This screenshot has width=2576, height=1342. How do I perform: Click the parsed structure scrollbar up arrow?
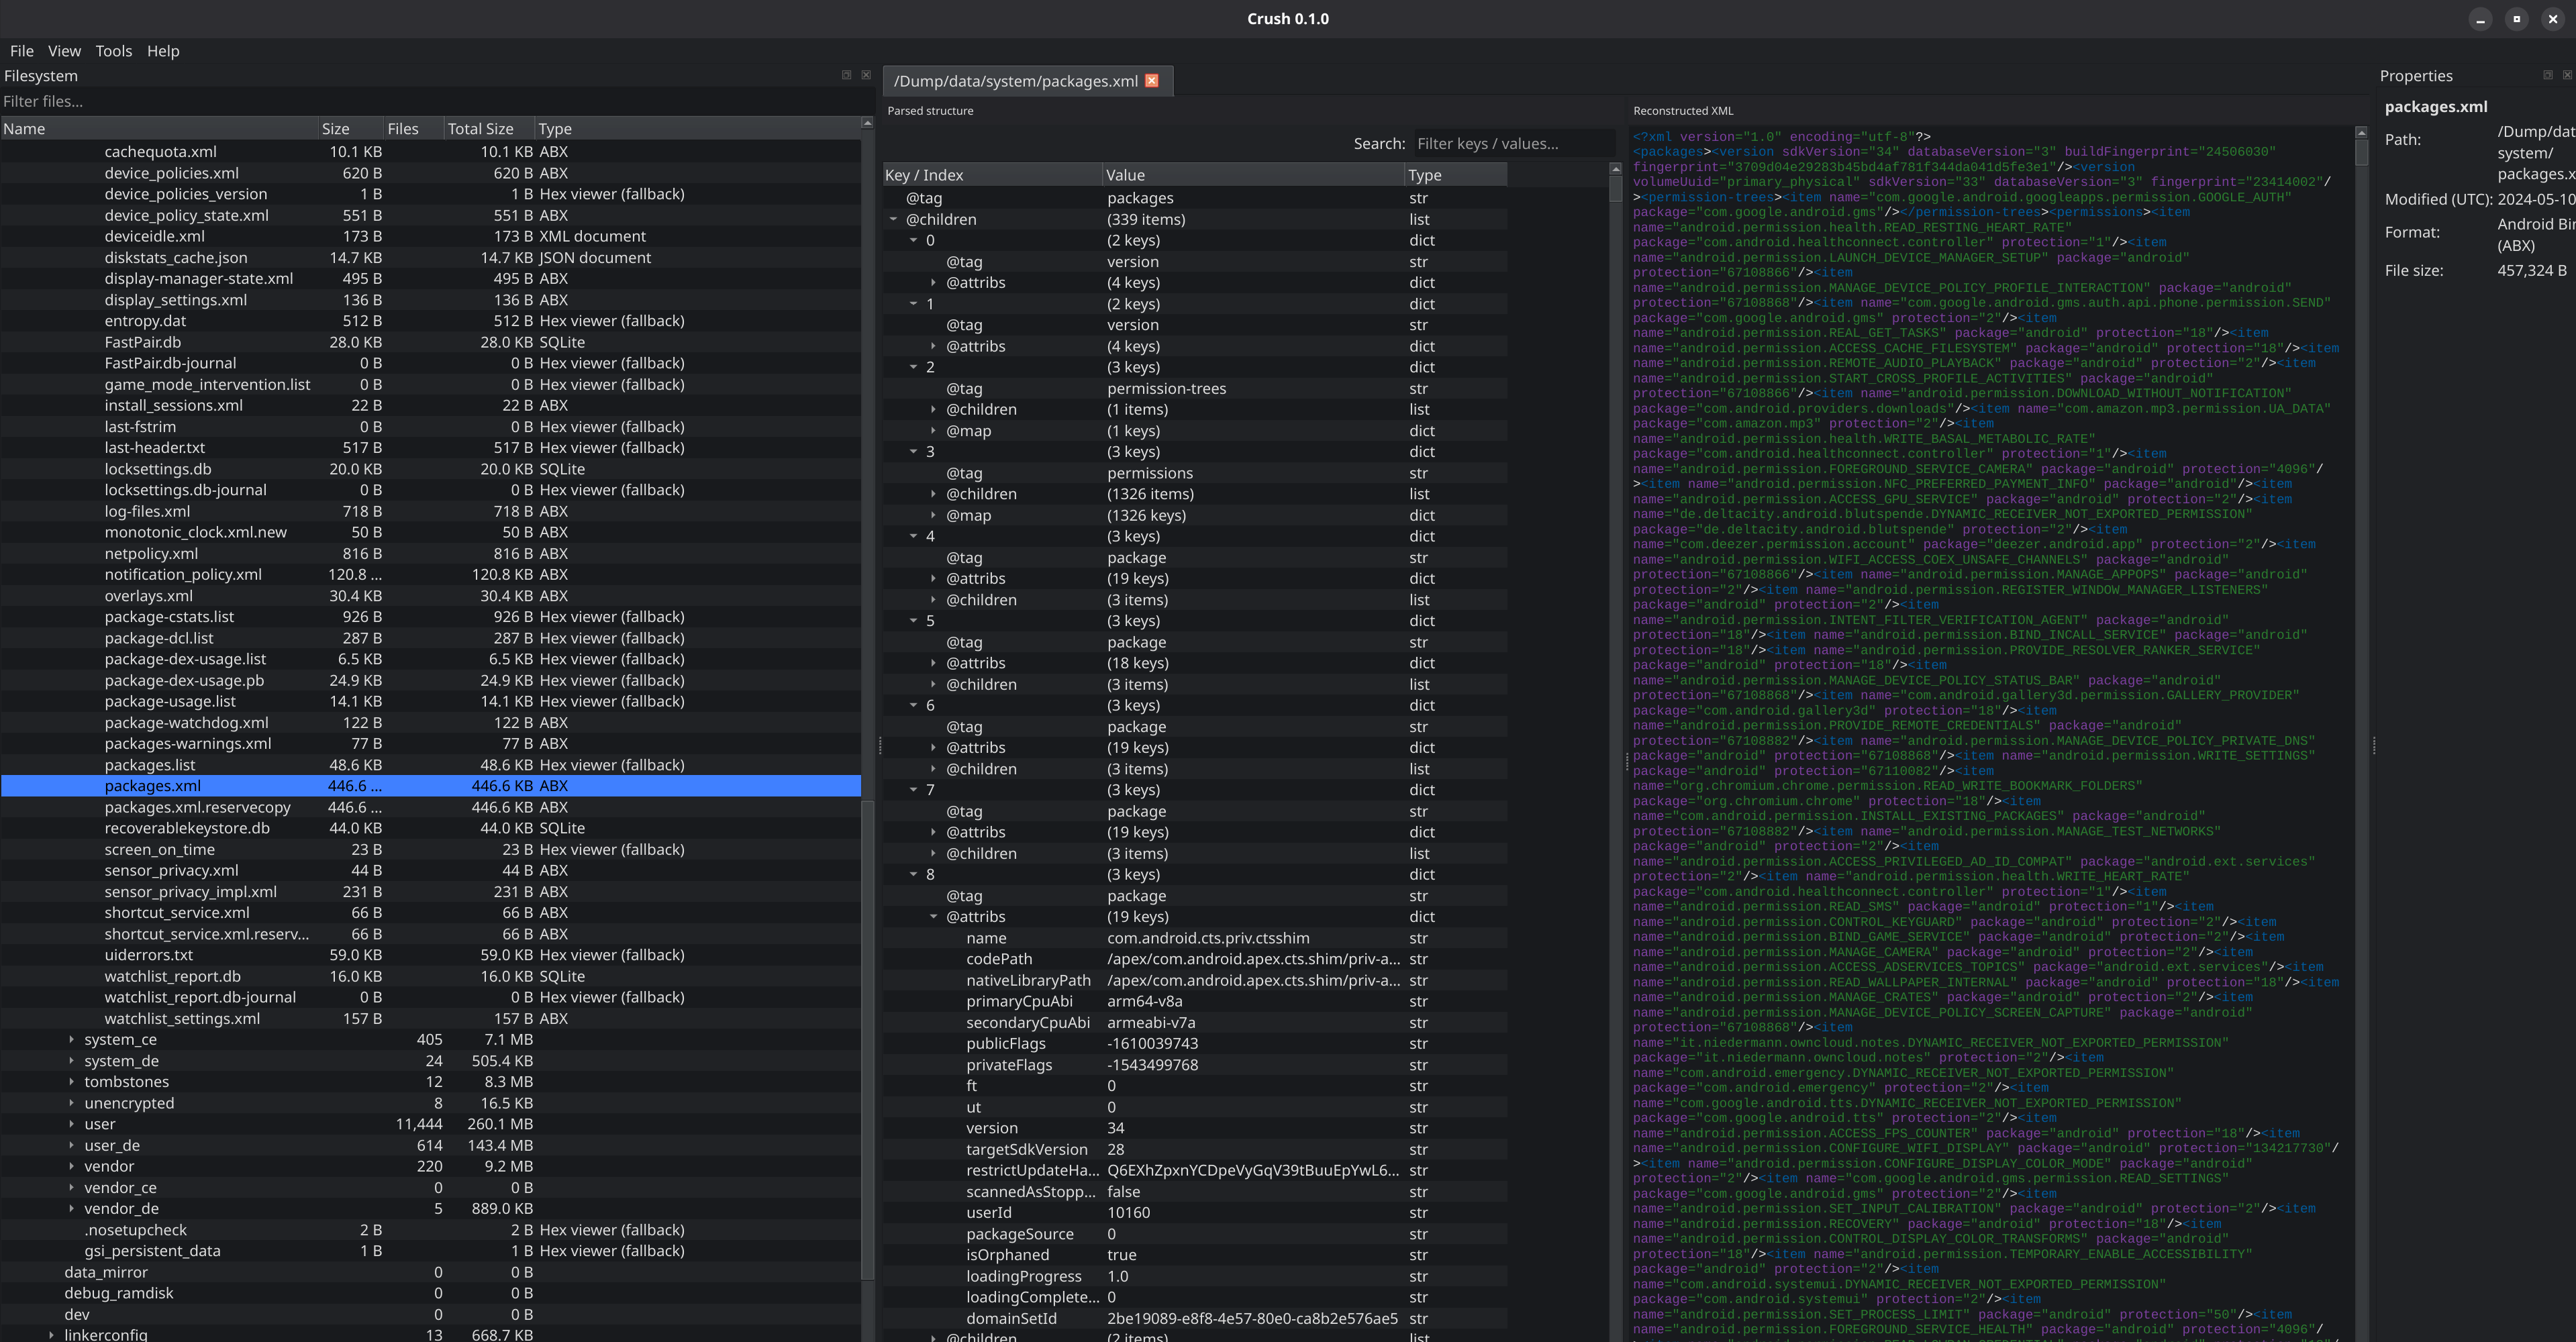[1615, 169]
